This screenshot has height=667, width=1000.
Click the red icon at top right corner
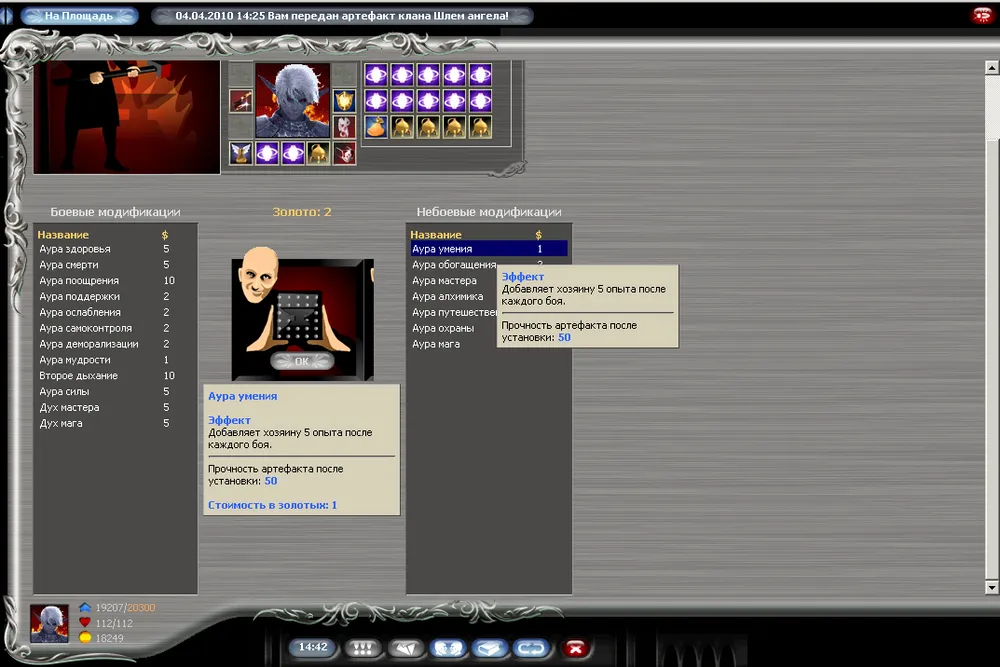[x=981, y=15]
